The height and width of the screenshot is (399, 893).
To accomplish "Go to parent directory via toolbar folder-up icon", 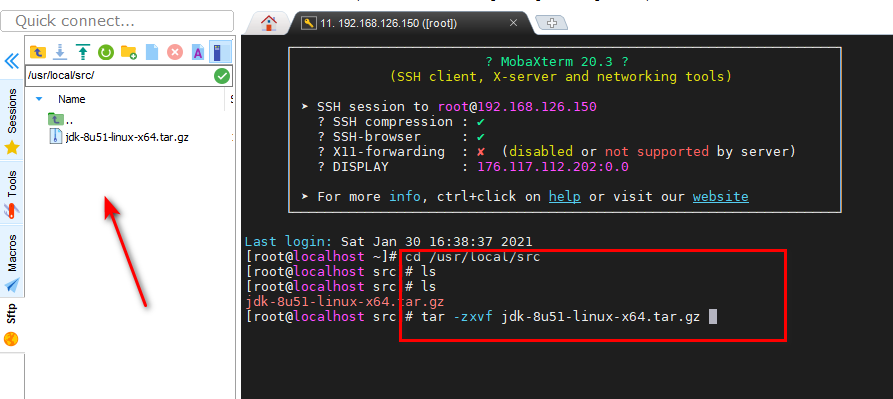I will (x=38, y=52).
